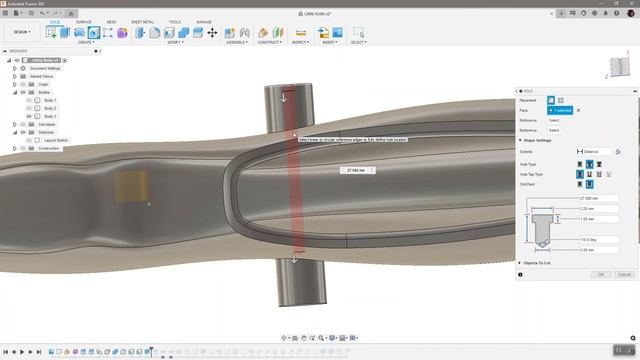640x360 pixels.
Task: Expand the Document Settings node
Action: click(x=15, y=68)
